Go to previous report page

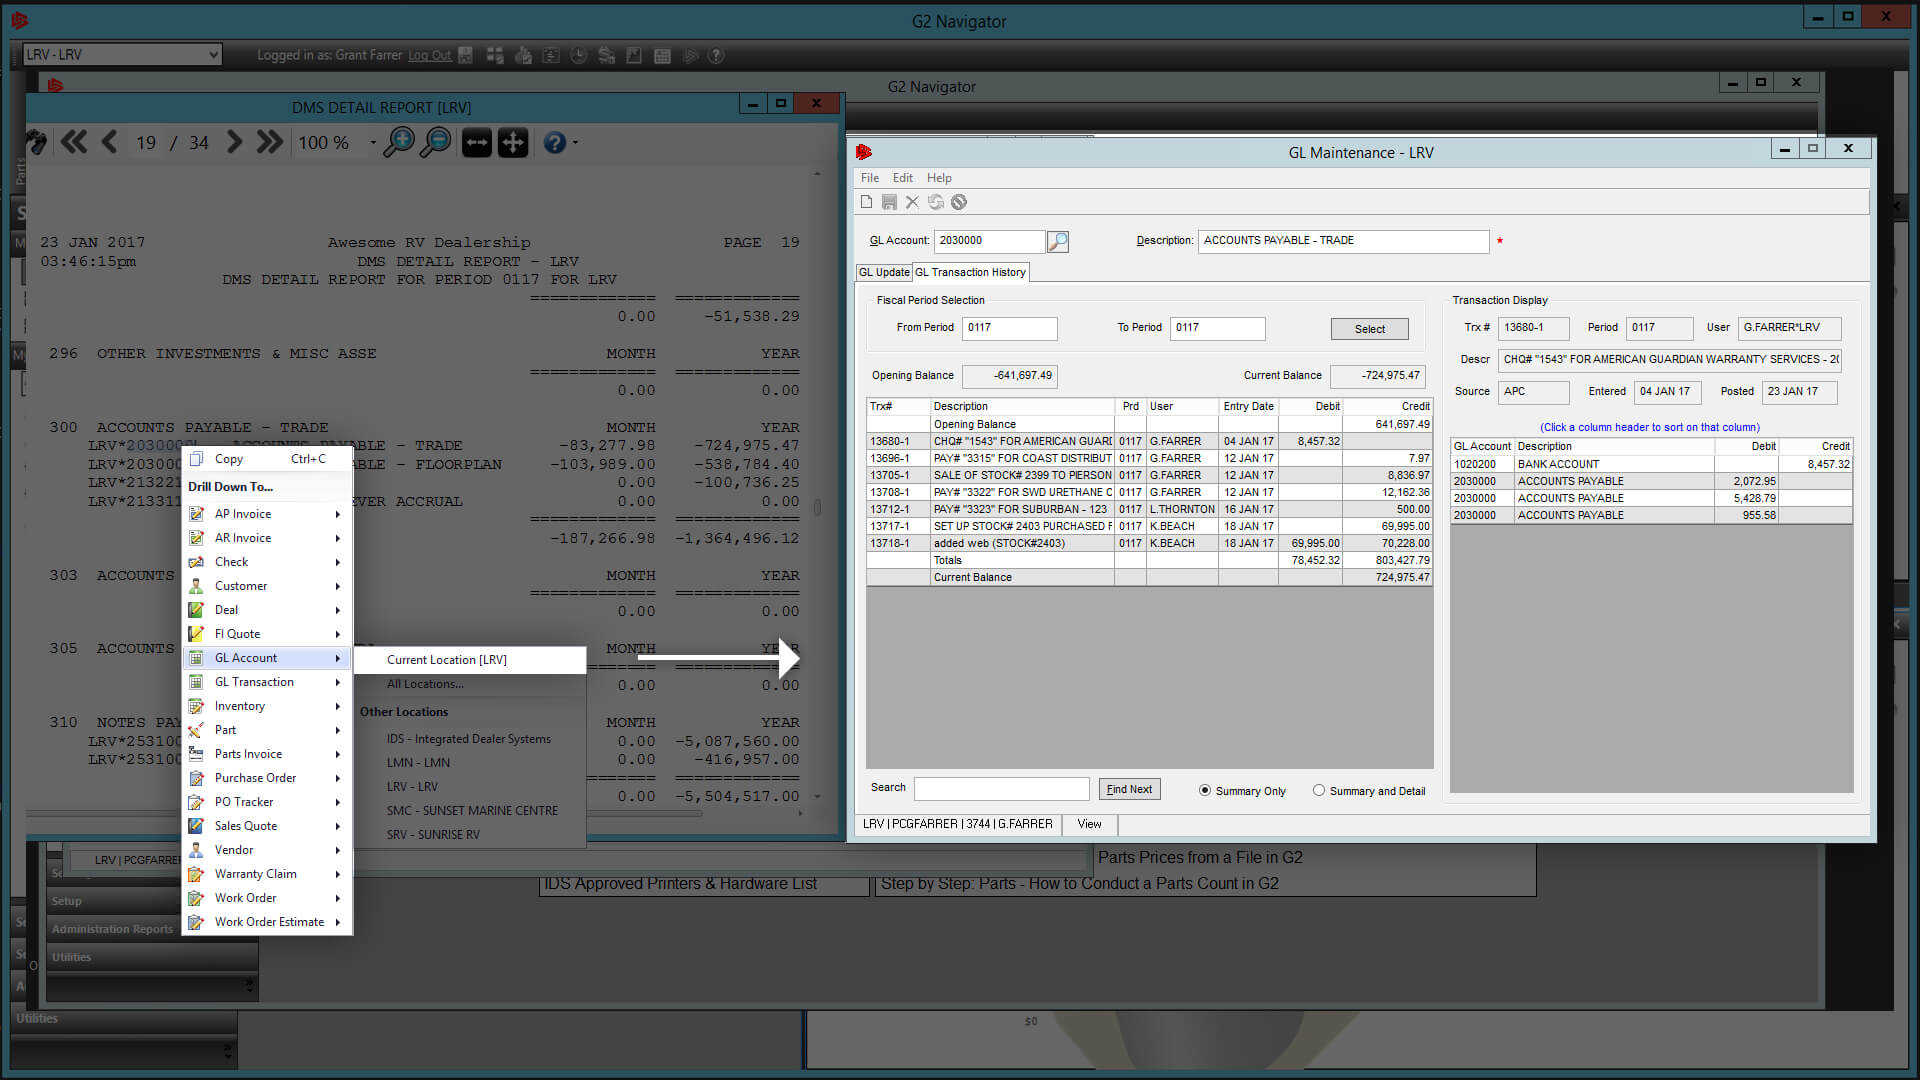tap(109, 142)
